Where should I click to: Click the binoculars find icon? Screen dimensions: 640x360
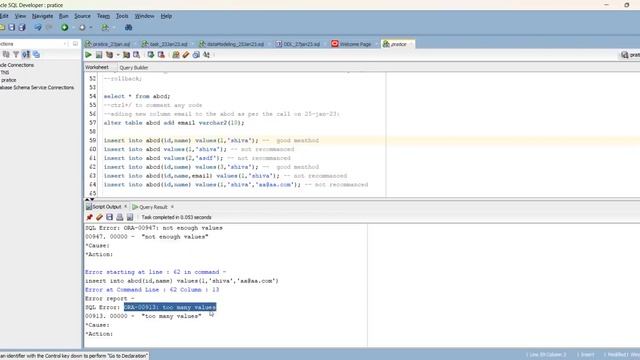(128, 27)
